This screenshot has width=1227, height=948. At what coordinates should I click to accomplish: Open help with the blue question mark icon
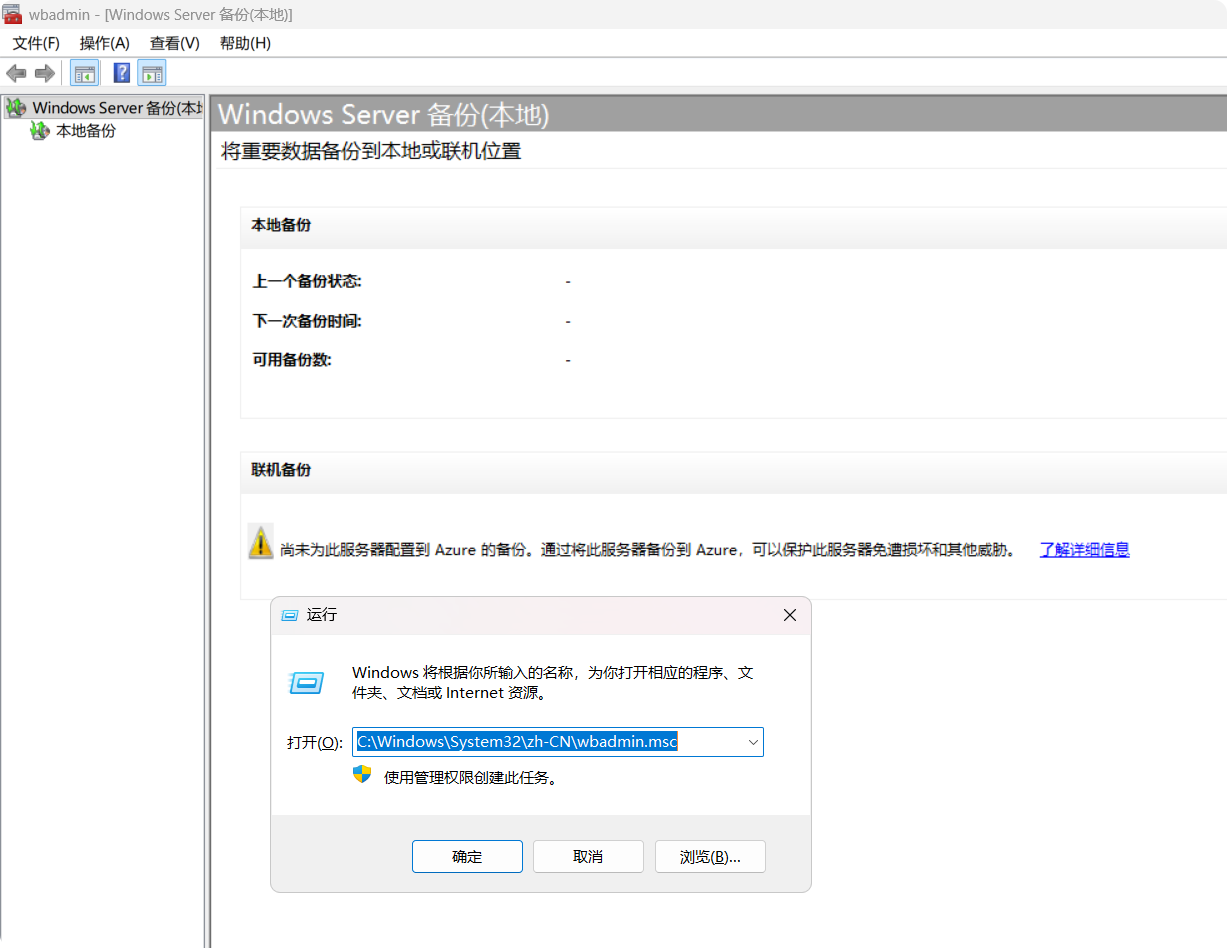(x=122, y=73)
